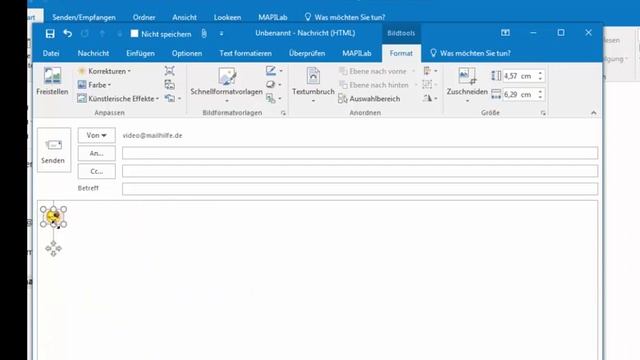Open the Größe dialog launcher

(543, 113)
